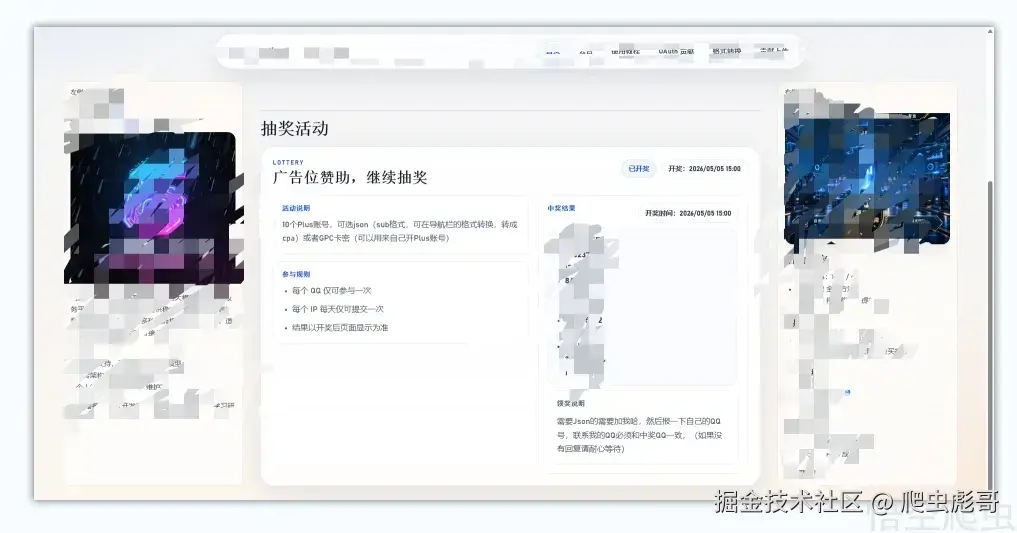Click the 需要Json的需要加我哈 instruction paragraph
The height and width of the screenshot is (533, 1017).
[639, 434]
